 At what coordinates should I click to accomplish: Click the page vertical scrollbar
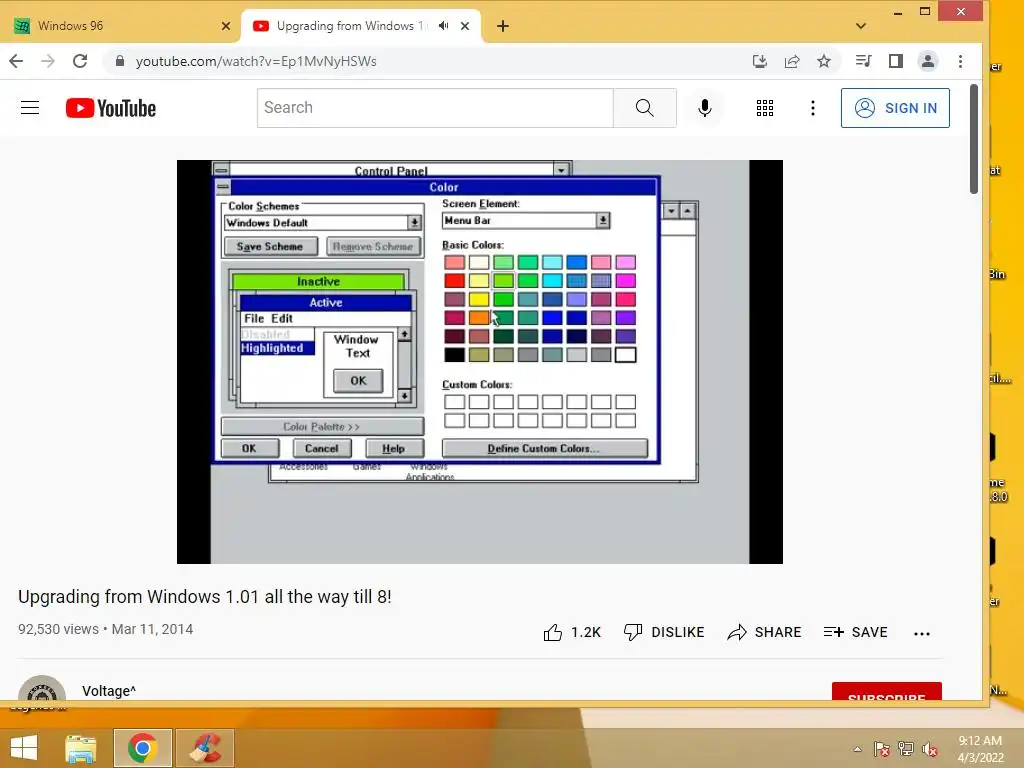[x=974, y=138]
